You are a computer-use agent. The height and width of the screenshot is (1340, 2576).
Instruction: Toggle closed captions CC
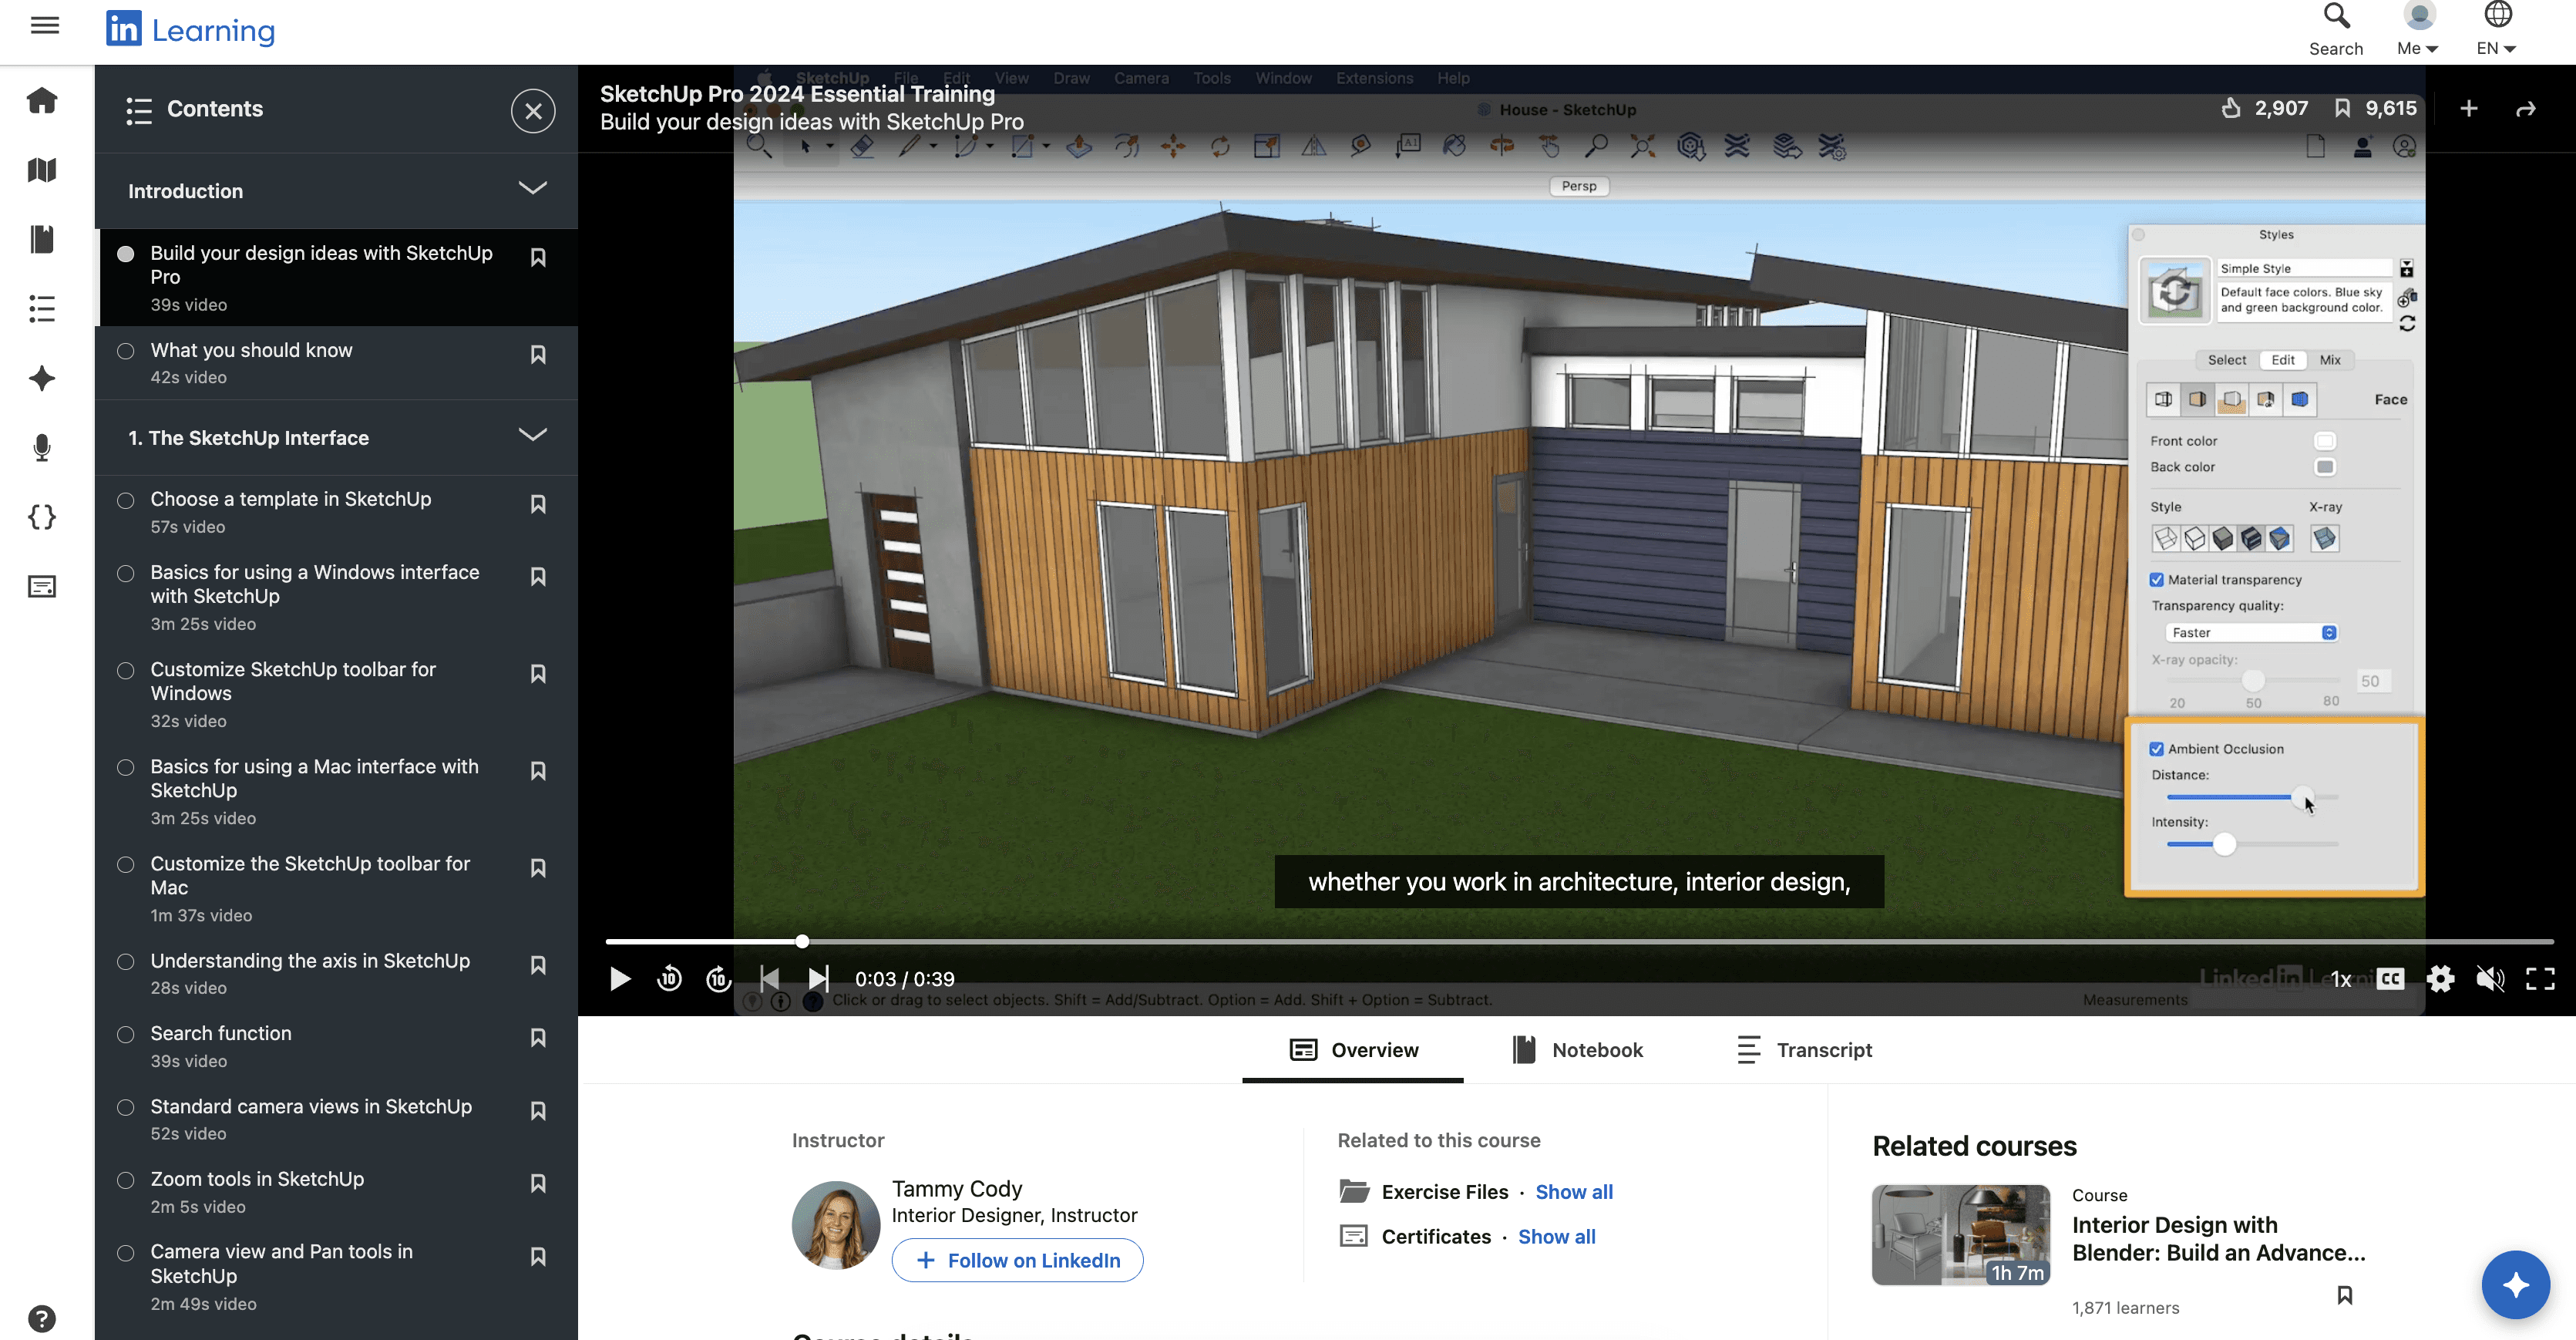tap(2390, 978)
